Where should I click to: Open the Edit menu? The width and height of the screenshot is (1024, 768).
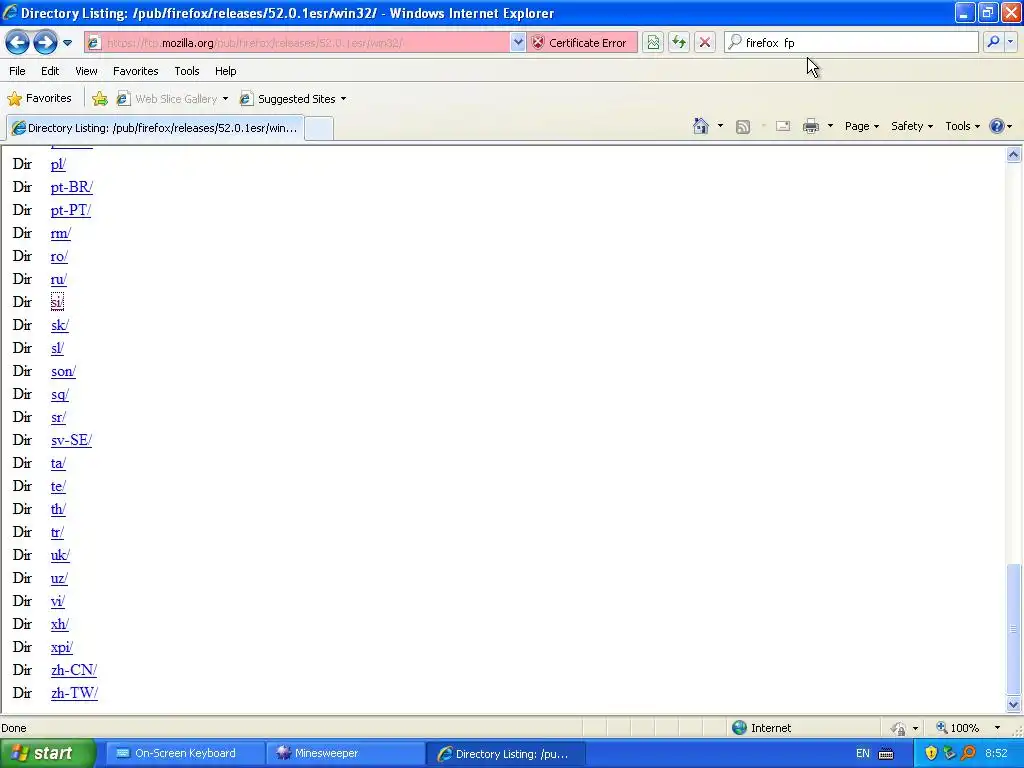(50, 71)
